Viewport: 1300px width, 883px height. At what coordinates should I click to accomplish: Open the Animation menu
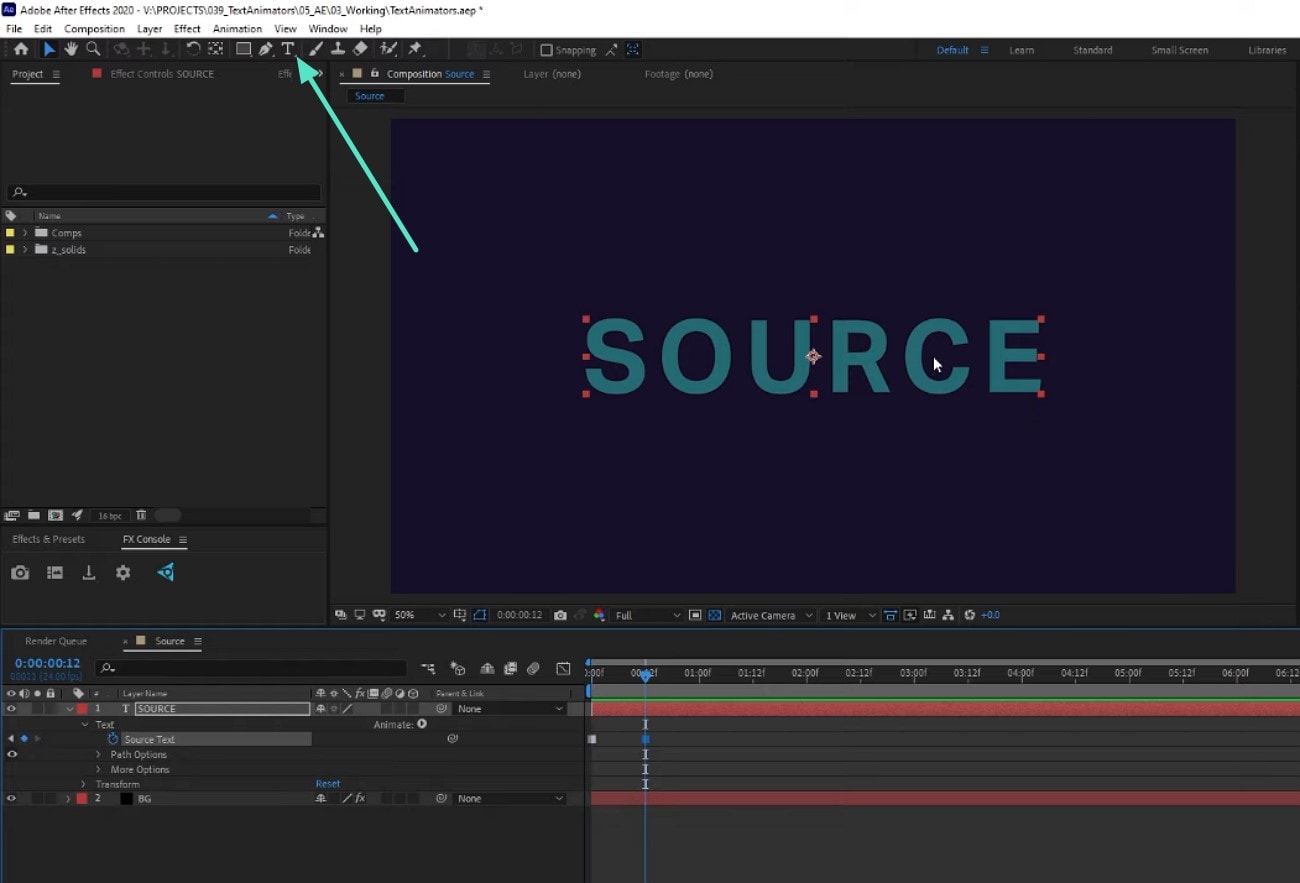(x=237, y=29)
